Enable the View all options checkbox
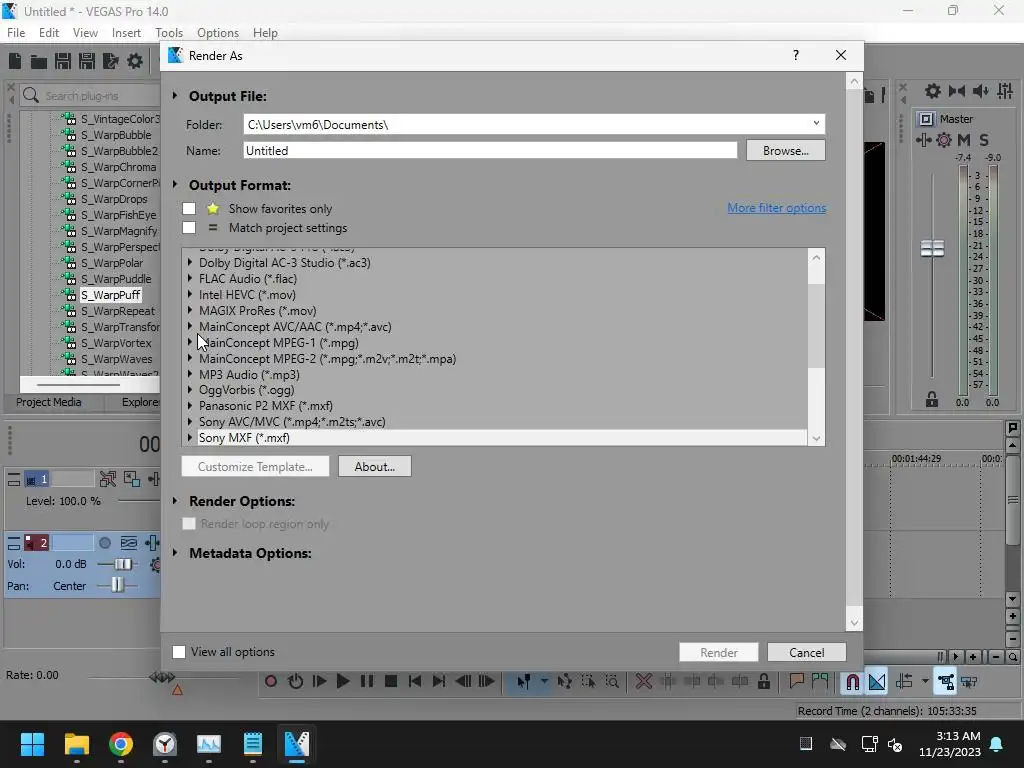This screenshot has height=768, width=1024. point(179,652)
